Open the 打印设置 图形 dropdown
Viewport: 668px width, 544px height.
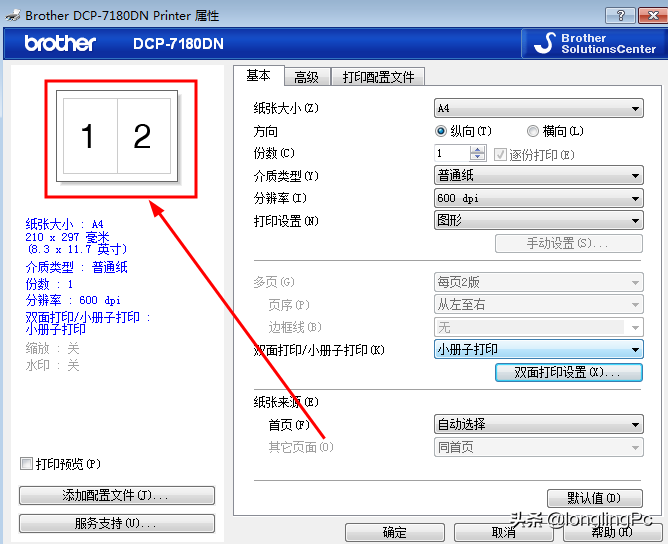(x=538, y=221)
